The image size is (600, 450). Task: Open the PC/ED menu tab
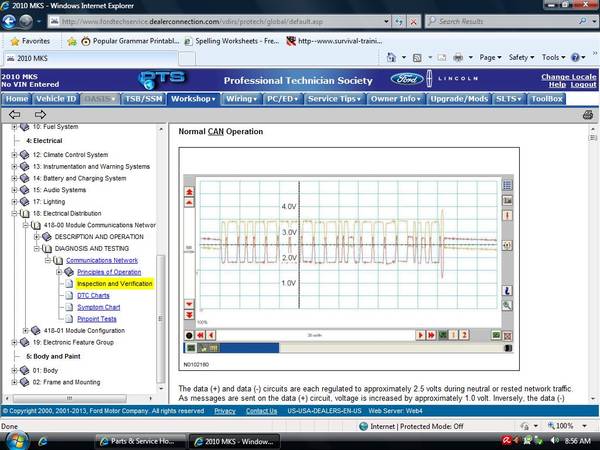pyautogui.click(x=282, y=99)
